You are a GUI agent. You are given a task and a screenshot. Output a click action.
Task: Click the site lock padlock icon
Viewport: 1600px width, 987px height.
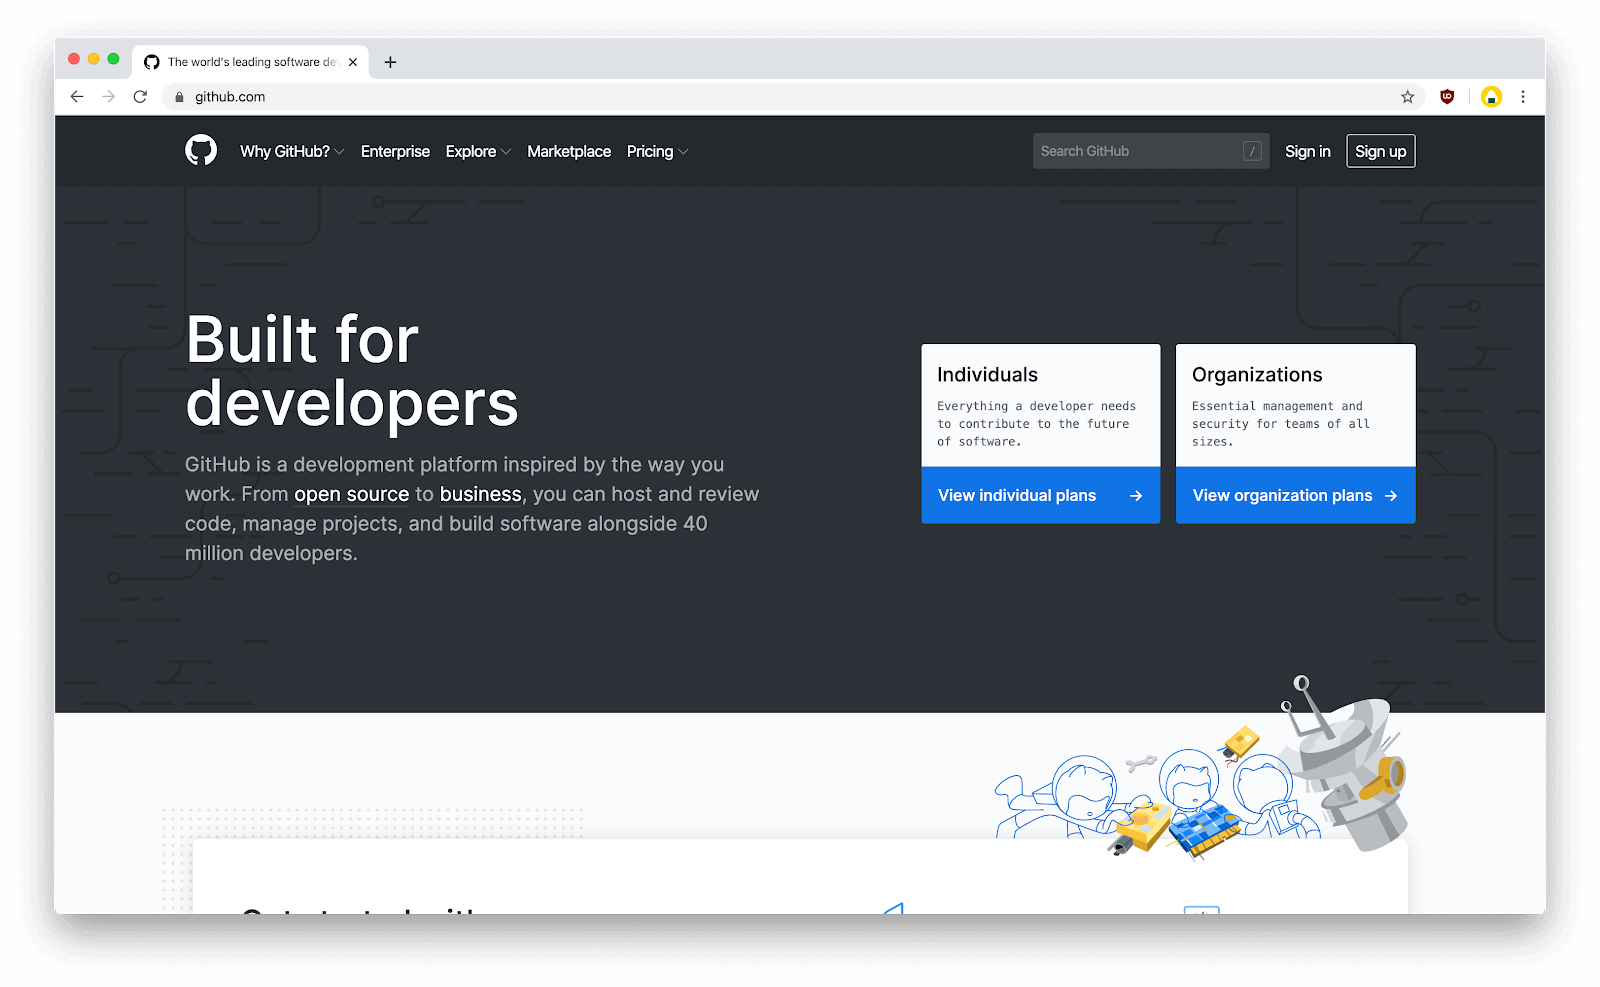pyautogui.click(x=179, y=97)
